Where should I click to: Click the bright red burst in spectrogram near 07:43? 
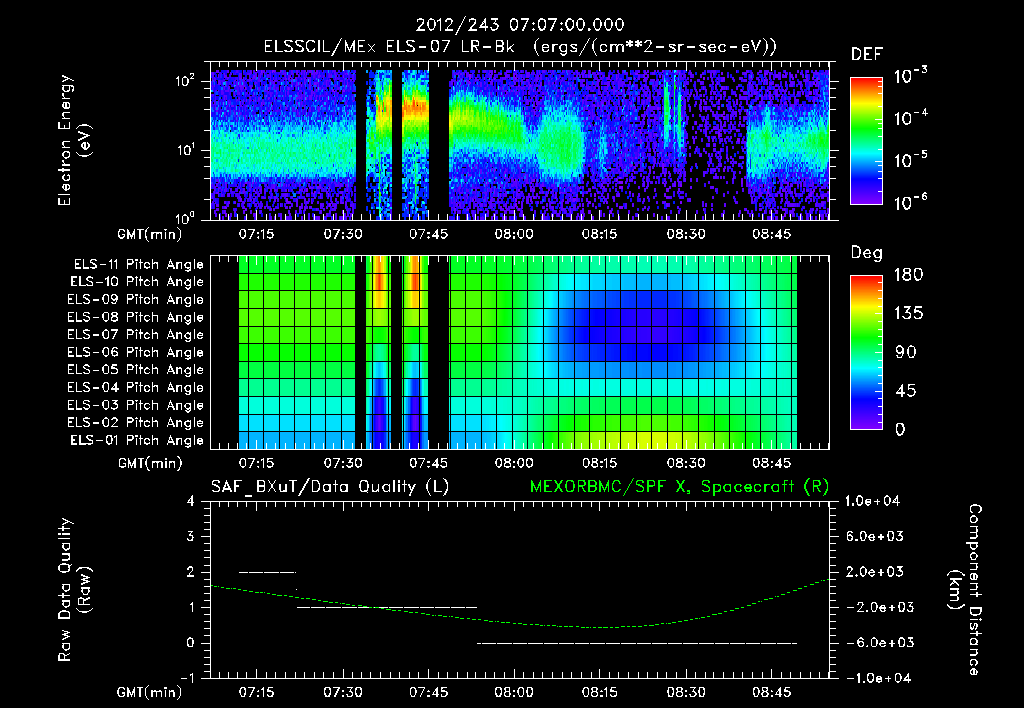[415, 106]
